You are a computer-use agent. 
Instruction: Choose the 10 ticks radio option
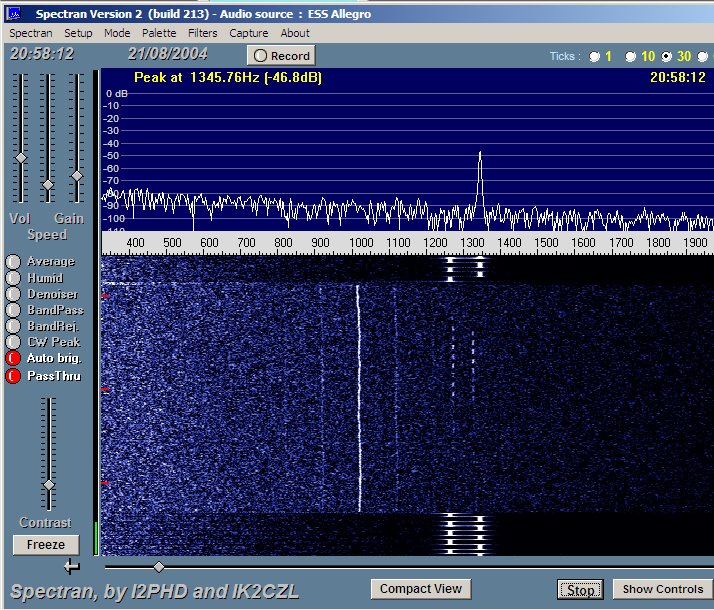(632, 56)
